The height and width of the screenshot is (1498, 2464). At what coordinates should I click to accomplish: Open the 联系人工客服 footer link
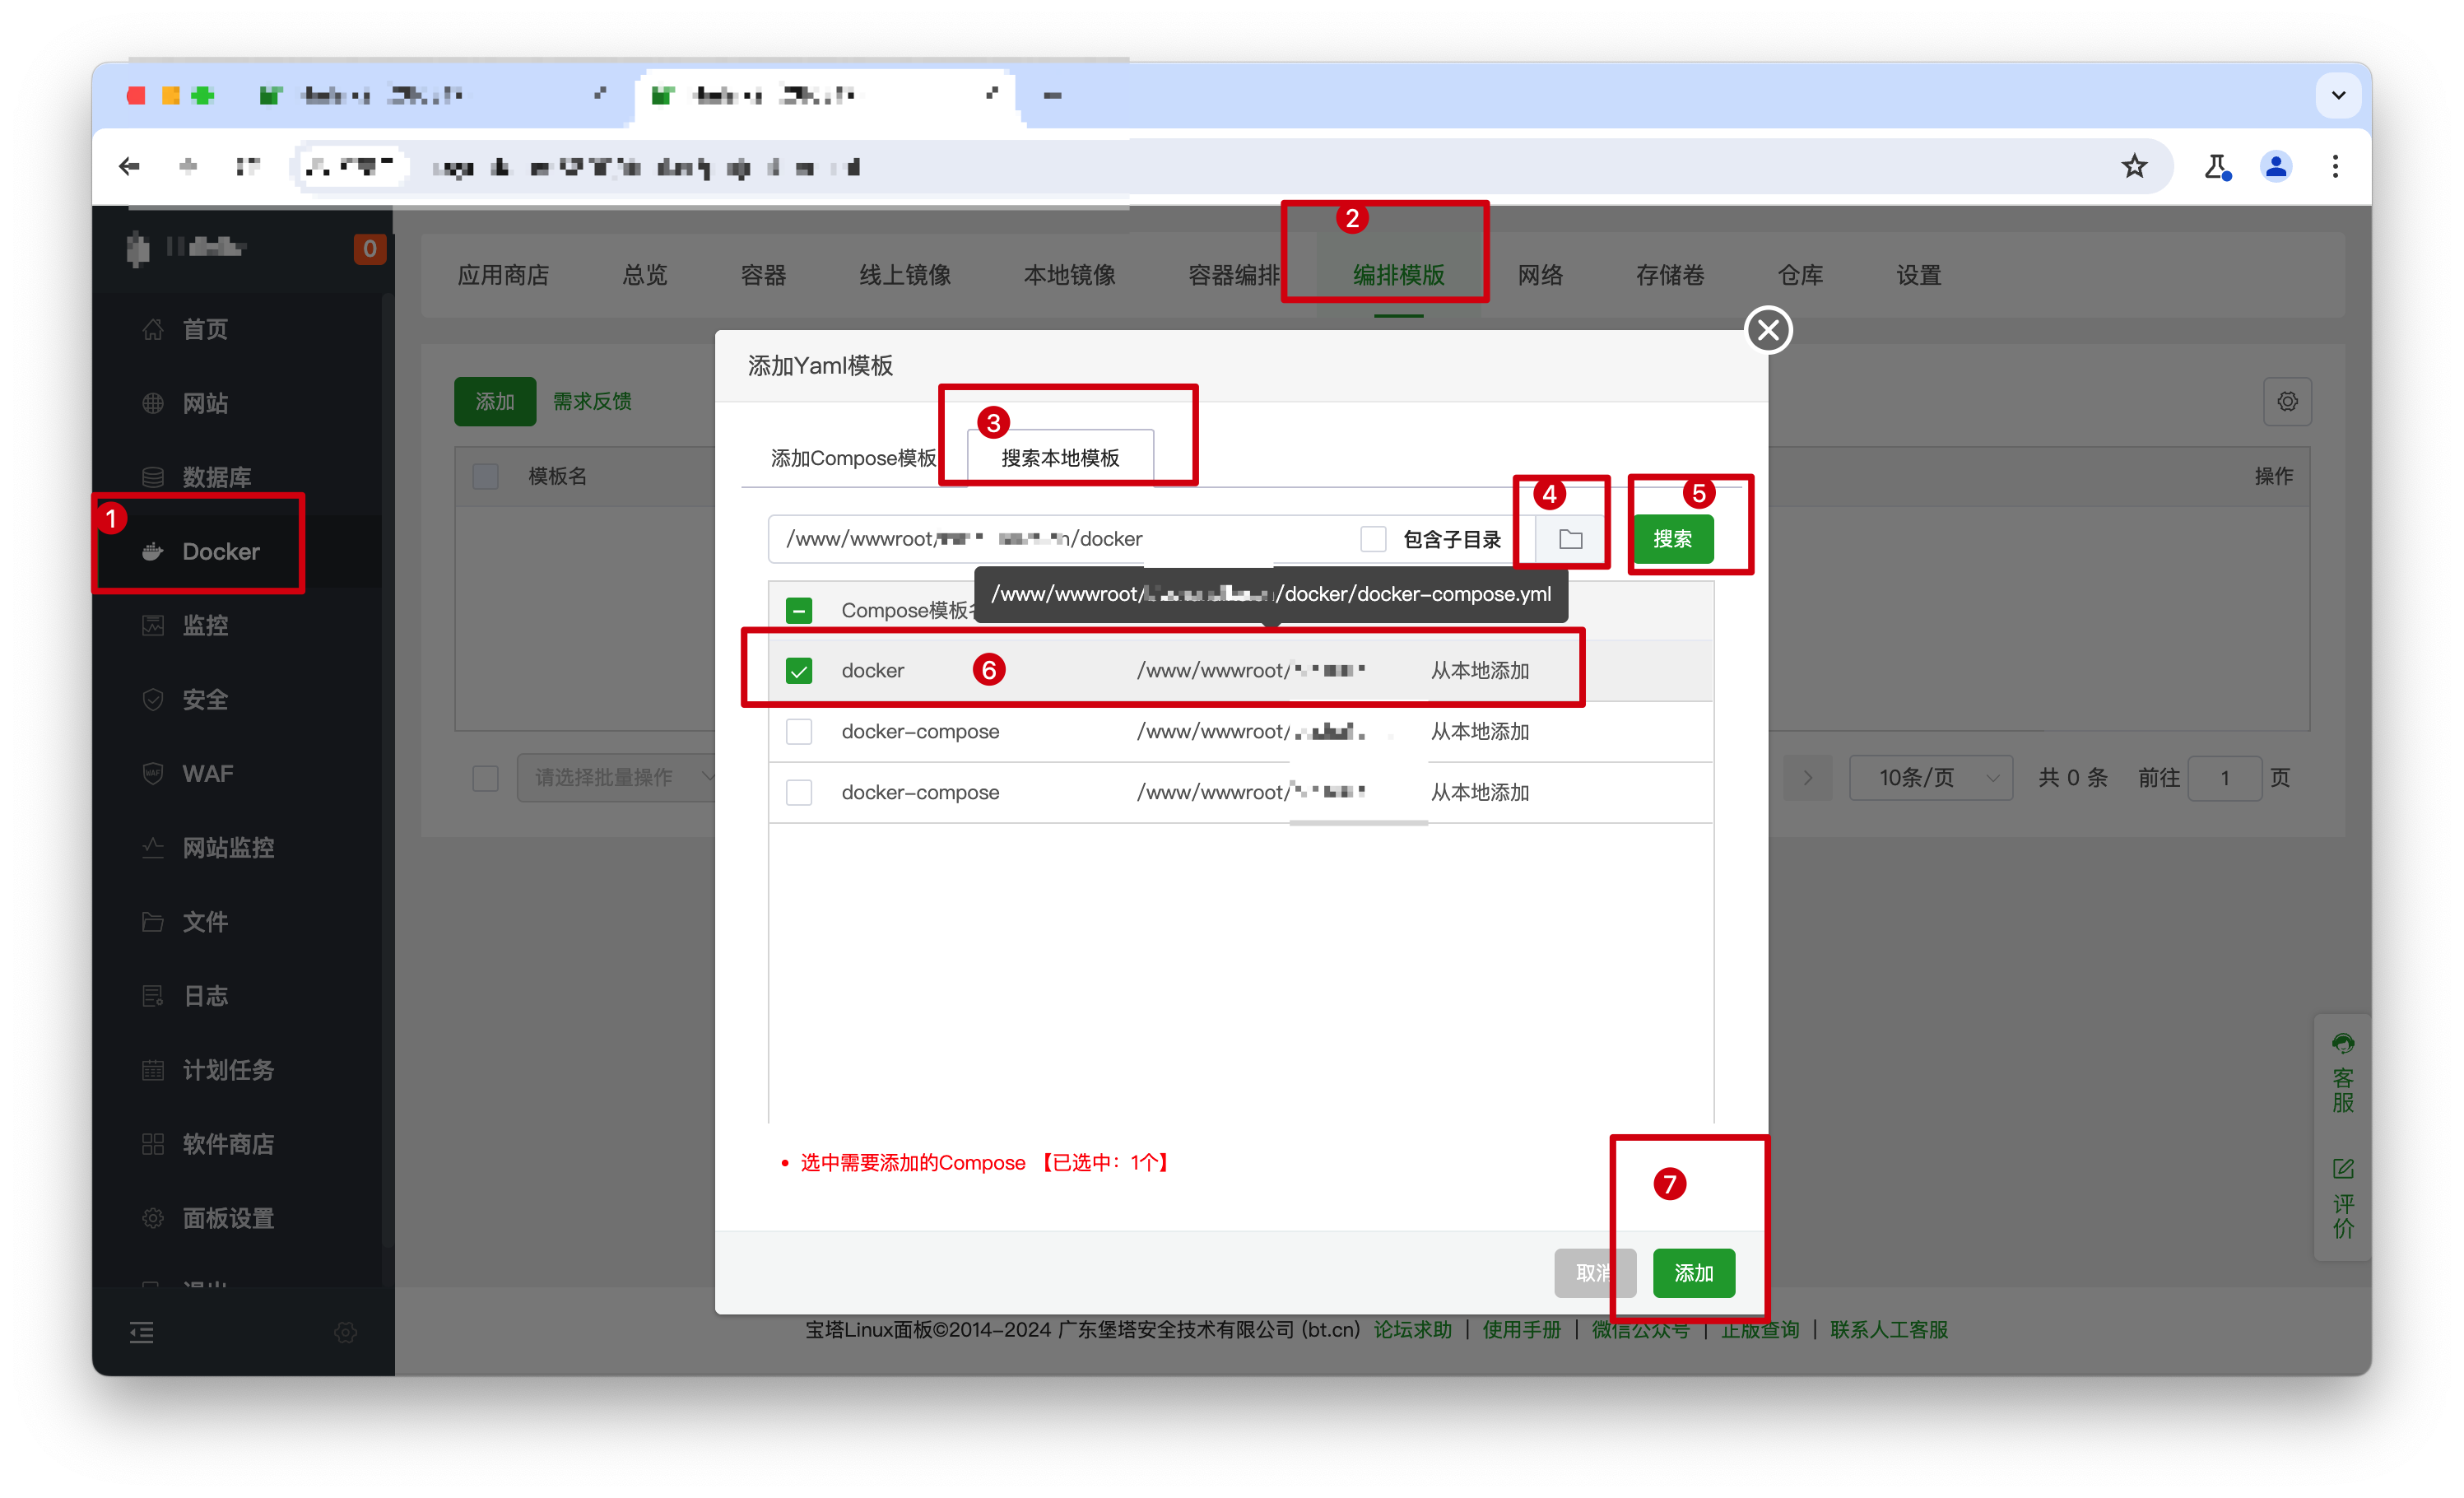(1888, 1329)
